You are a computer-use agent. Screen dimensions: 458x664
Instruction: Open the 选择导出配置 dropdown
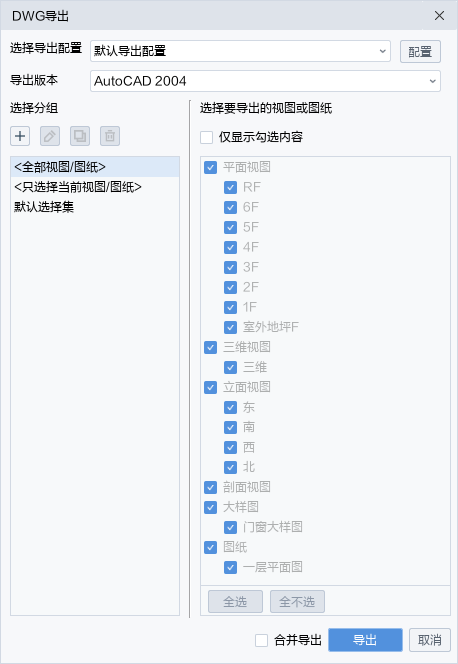(x=240, y=51)
